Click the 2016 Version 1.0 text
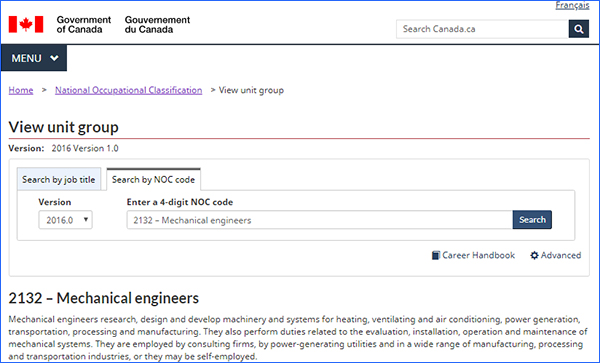600x363 pixels. [85, 148]
